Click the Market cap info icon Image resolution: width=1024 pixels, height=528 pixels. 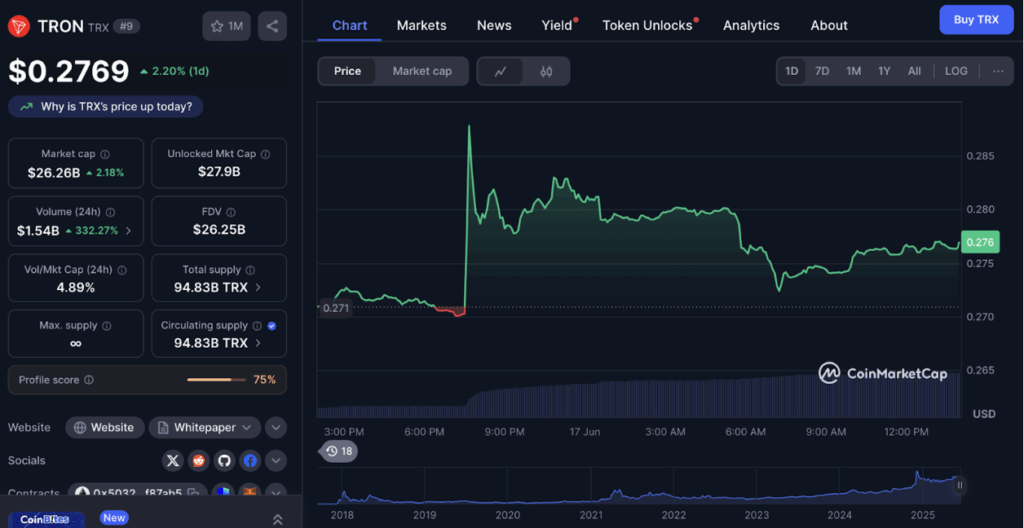(105, 154)
